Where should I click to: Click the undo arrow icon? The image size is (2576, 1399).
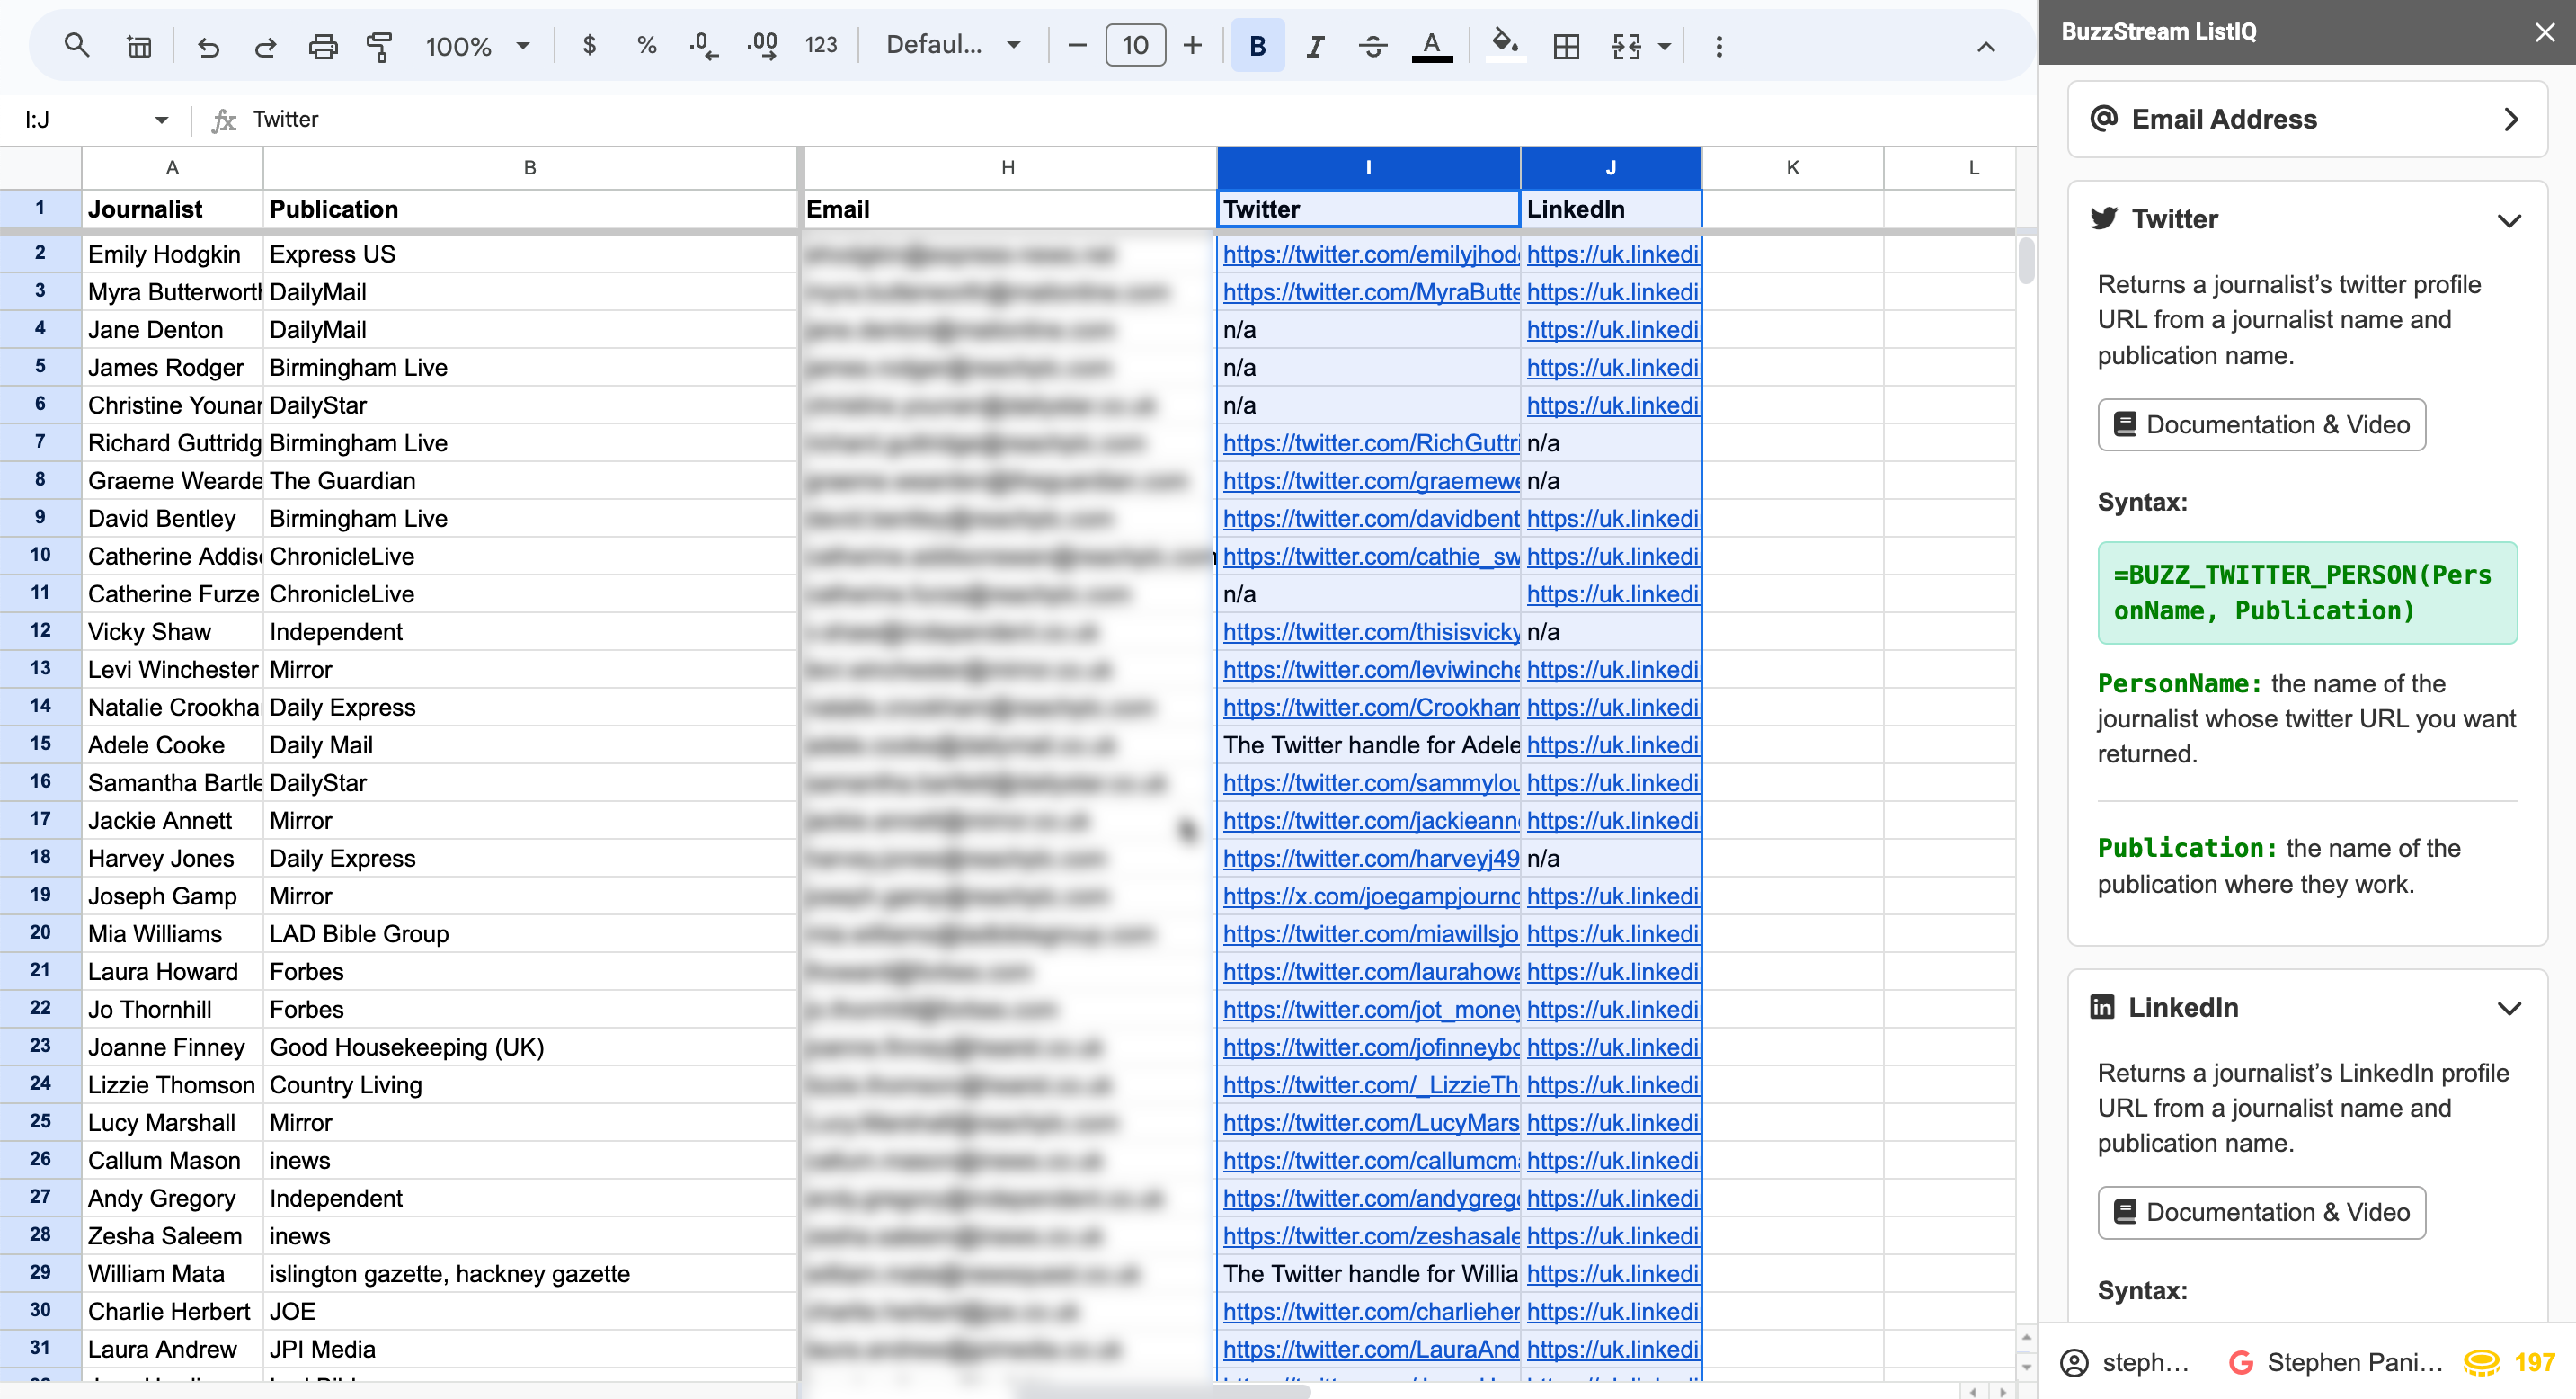tap(208, 46)
